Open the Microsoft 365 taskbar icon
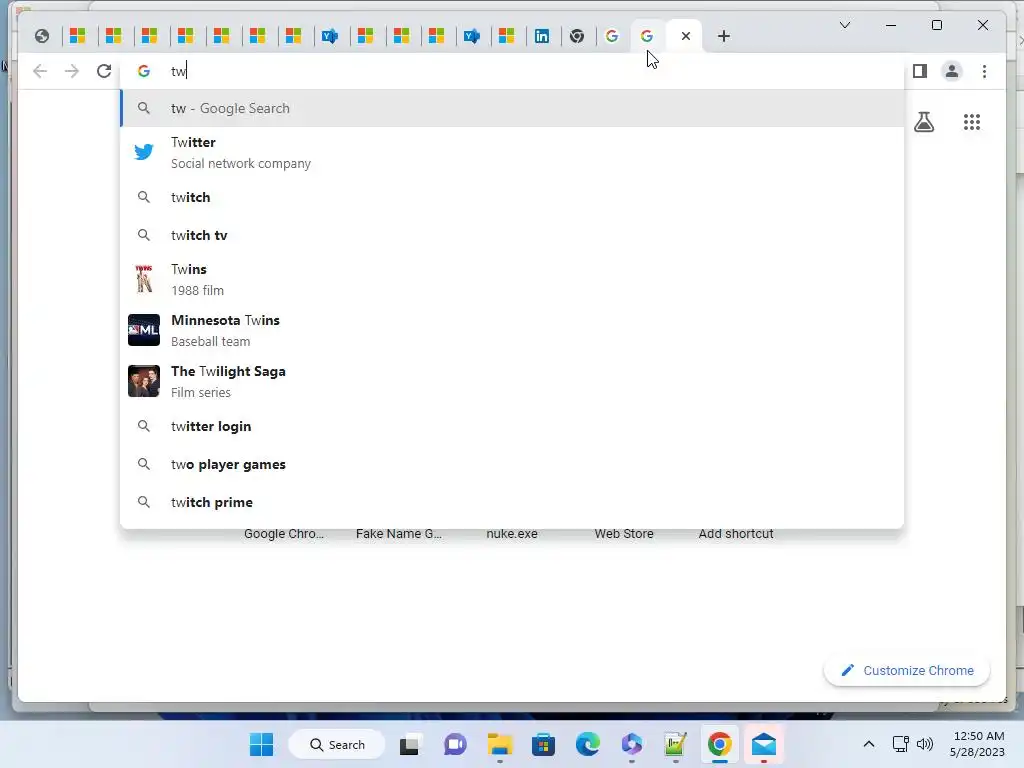1024x768 pixels. pyautogui.click(x=632, y=744)
